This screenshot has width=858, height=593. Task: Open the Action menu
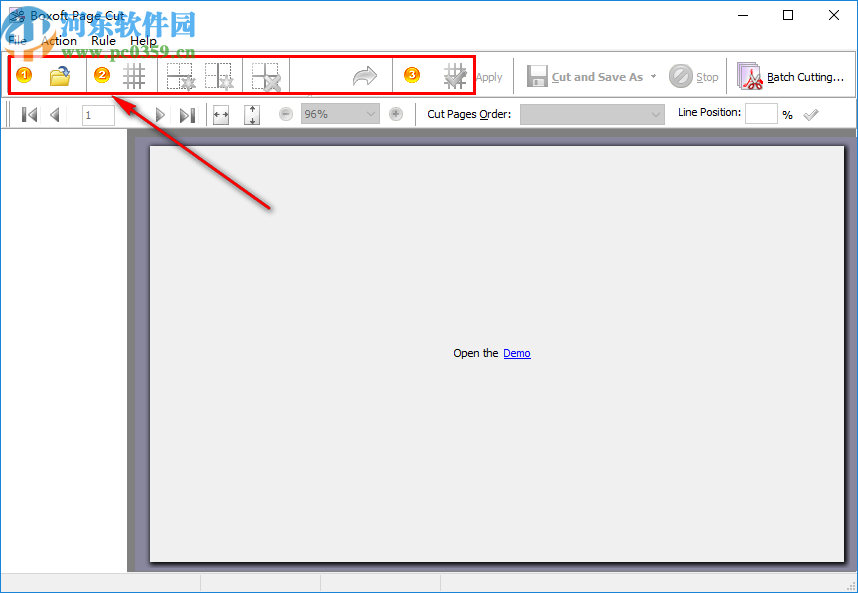pos(59,41)
